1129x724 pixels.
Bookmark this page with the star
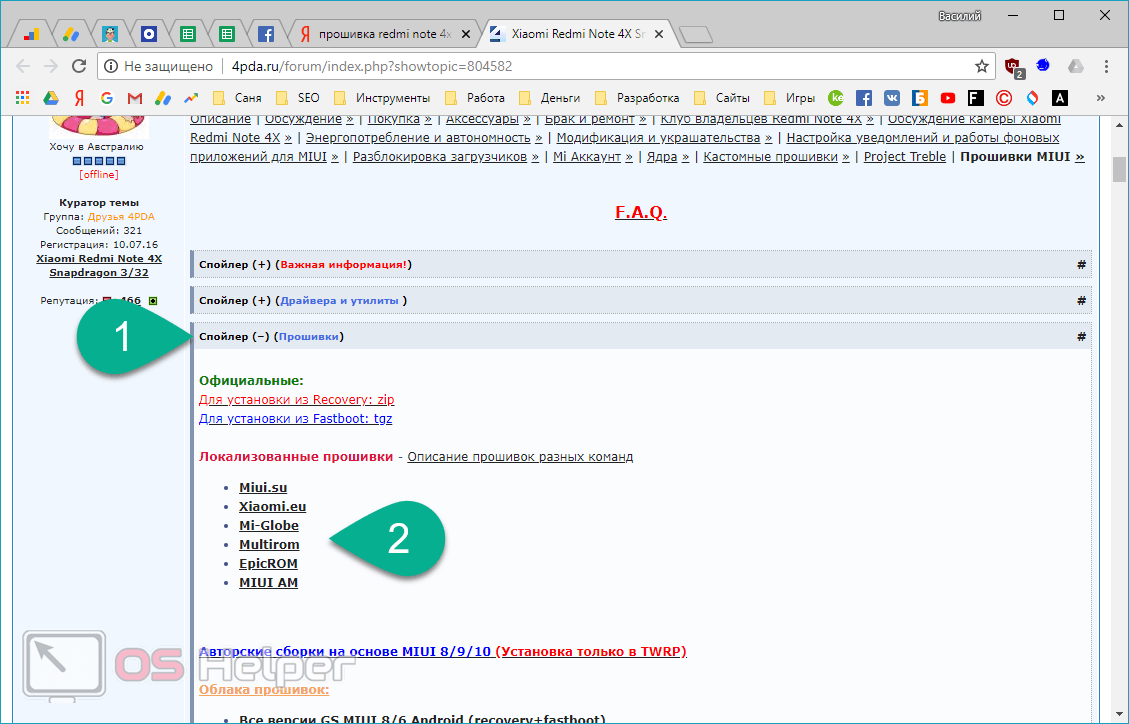tap(981, 66)
